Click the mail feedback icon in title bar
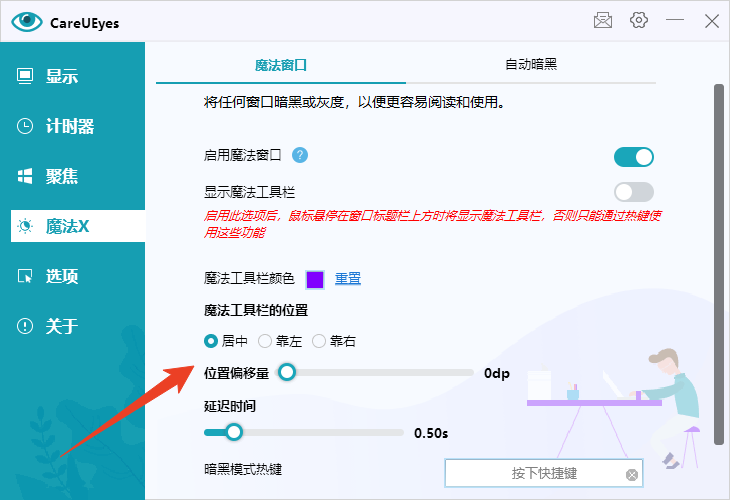Viewport: 730px width, 500px height. 602,20
